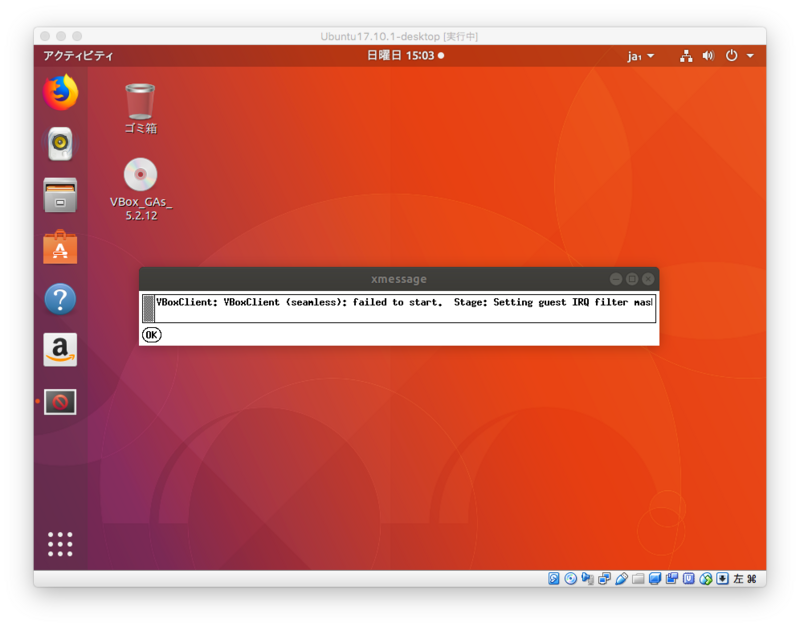Click the VirtualBox virtualization features indicator

(688, 579)
